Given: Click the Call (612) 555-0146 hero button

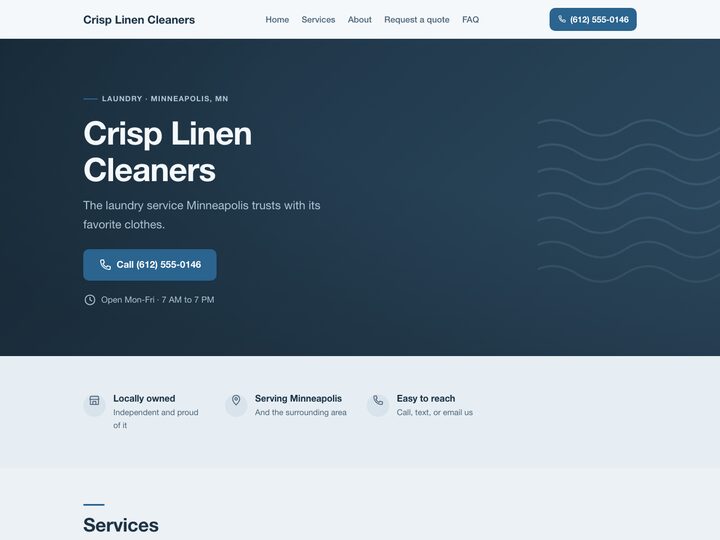Looking at the screenshot, I should coord(150,265).
